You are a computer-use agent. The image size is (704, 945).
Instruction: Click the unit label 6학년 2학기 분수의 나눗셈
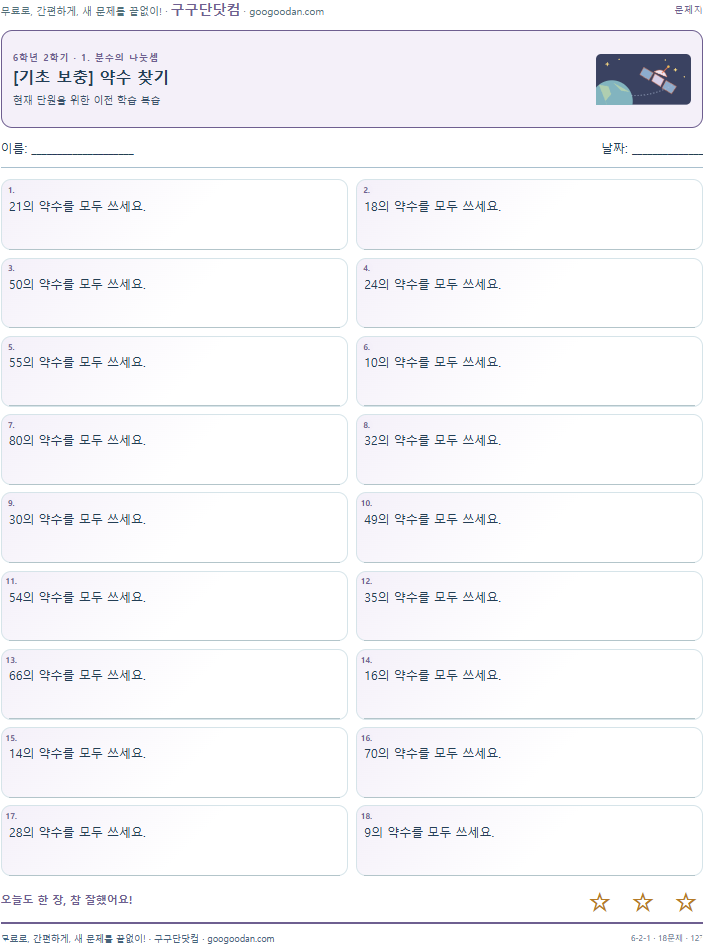[x=86, y=57]
